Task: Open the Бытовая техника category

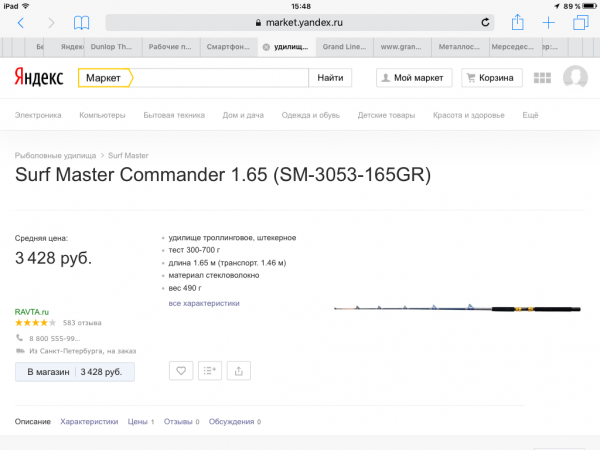Action: pos(174,115)
